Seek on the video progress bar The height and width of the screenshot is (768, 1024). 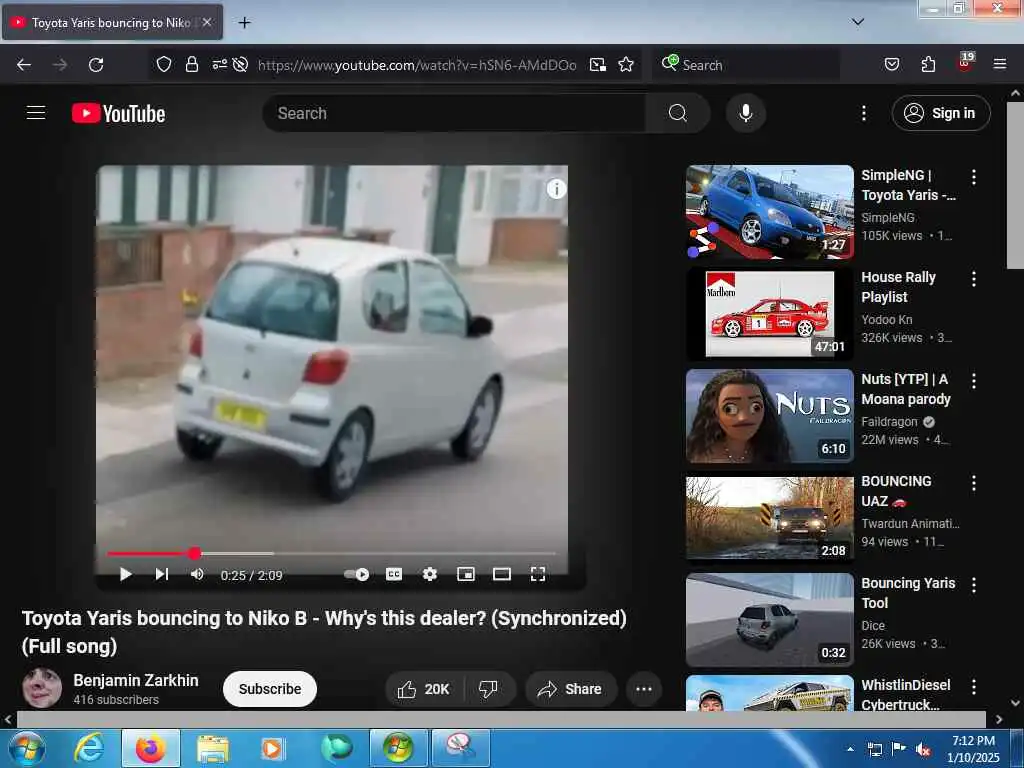[x=332, y=554]
